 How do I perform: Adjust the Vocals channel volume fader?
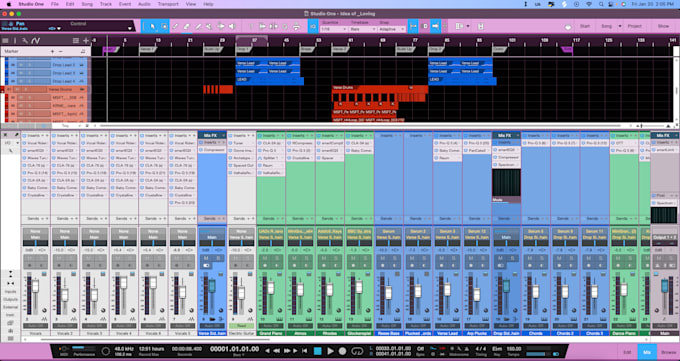pyautogui.click(x=36, y=286)
